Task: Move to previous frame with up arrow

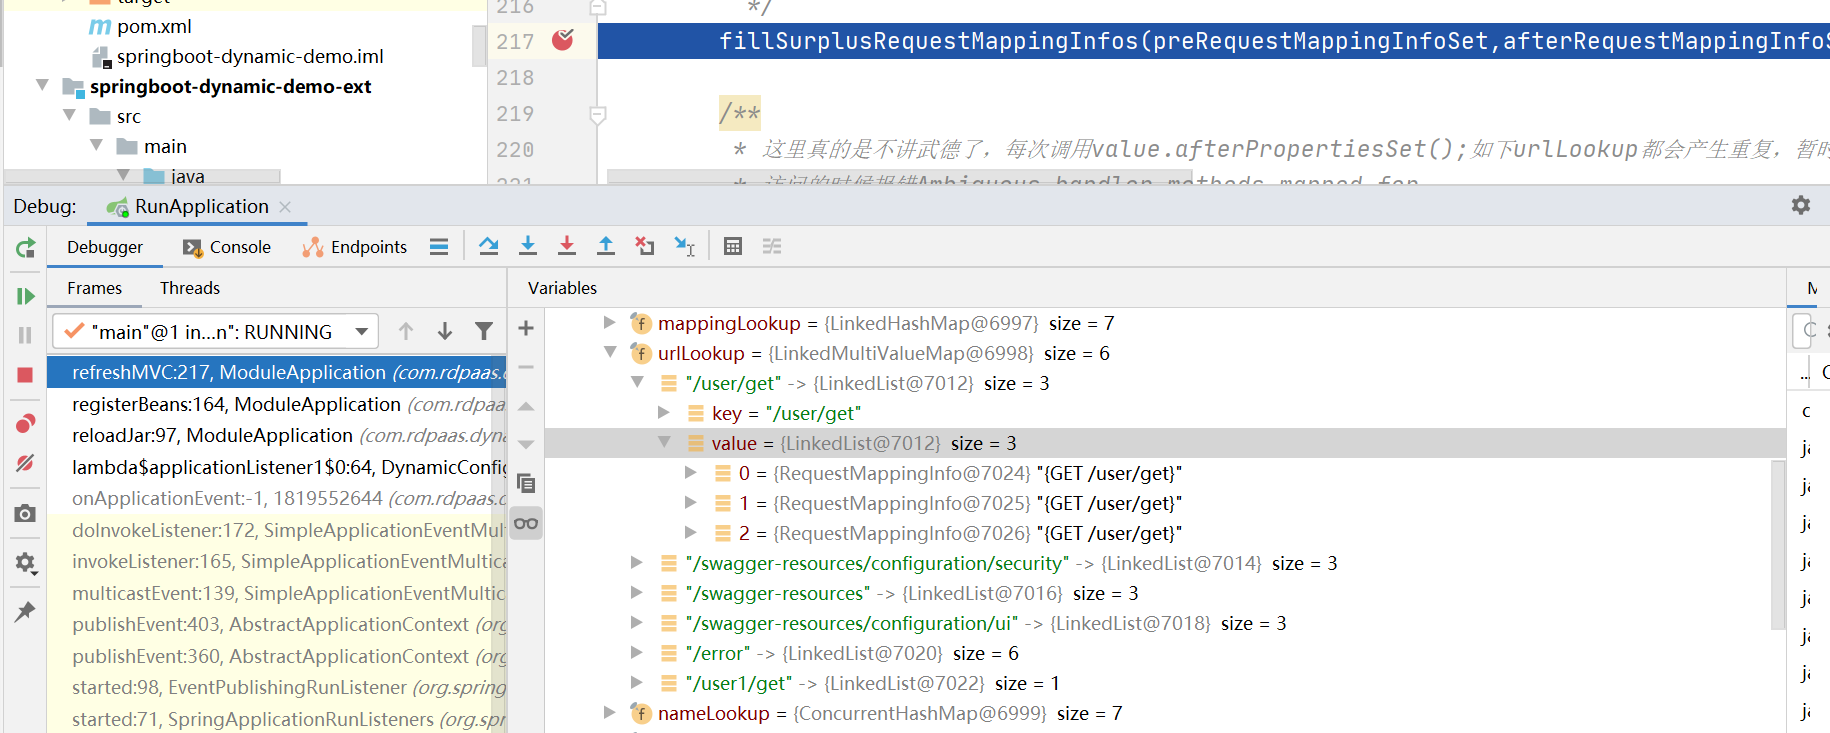Action: (x=406, y=331)
